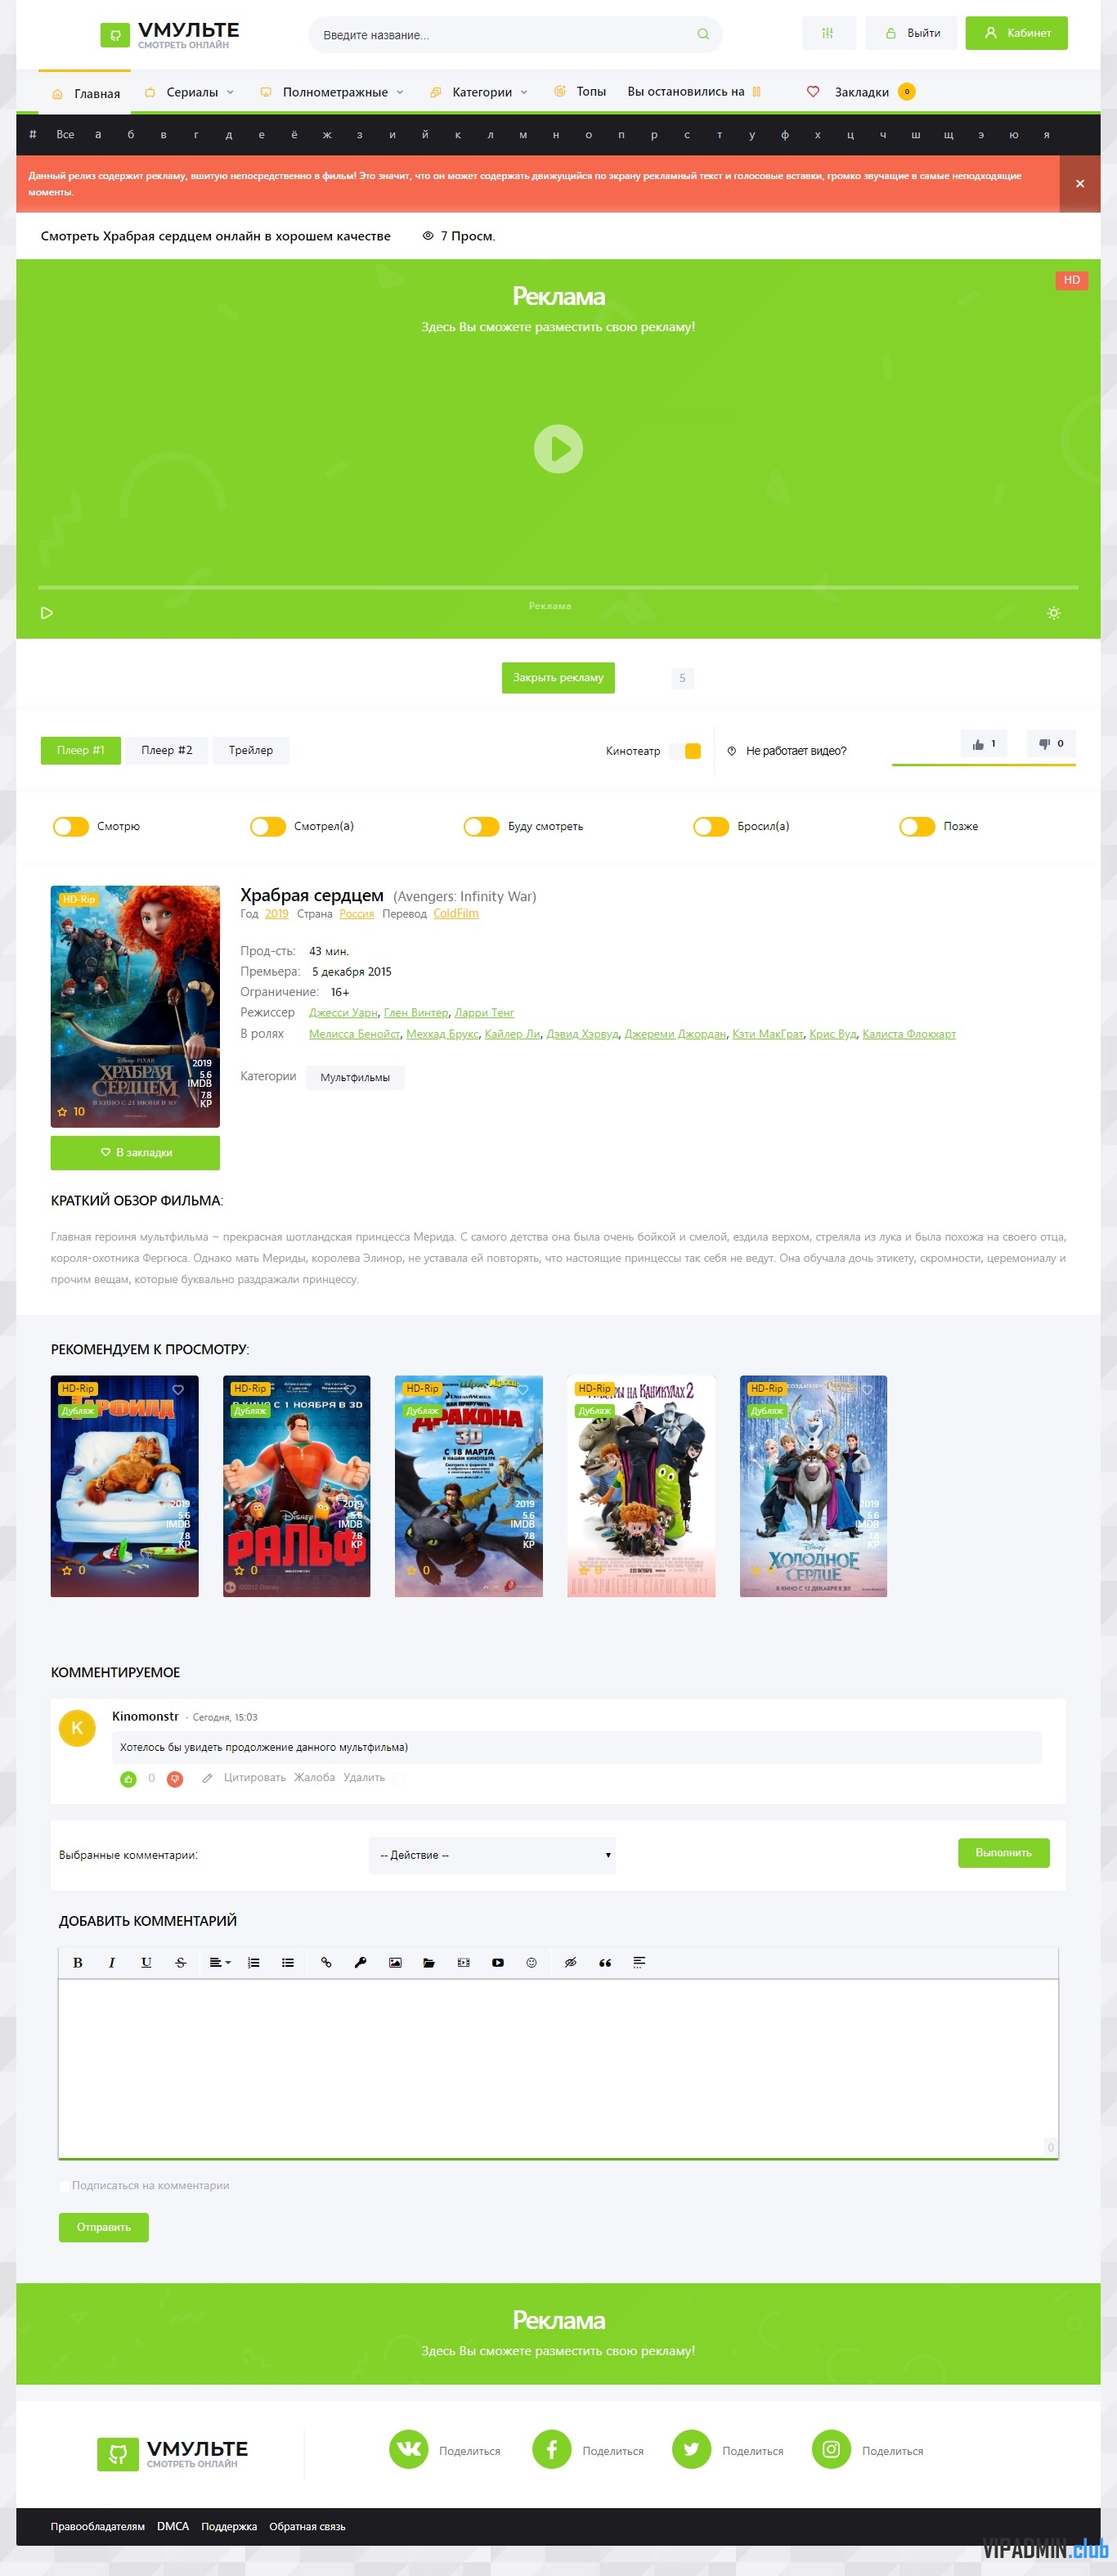Open the Действие combo box

[492, 1855]
